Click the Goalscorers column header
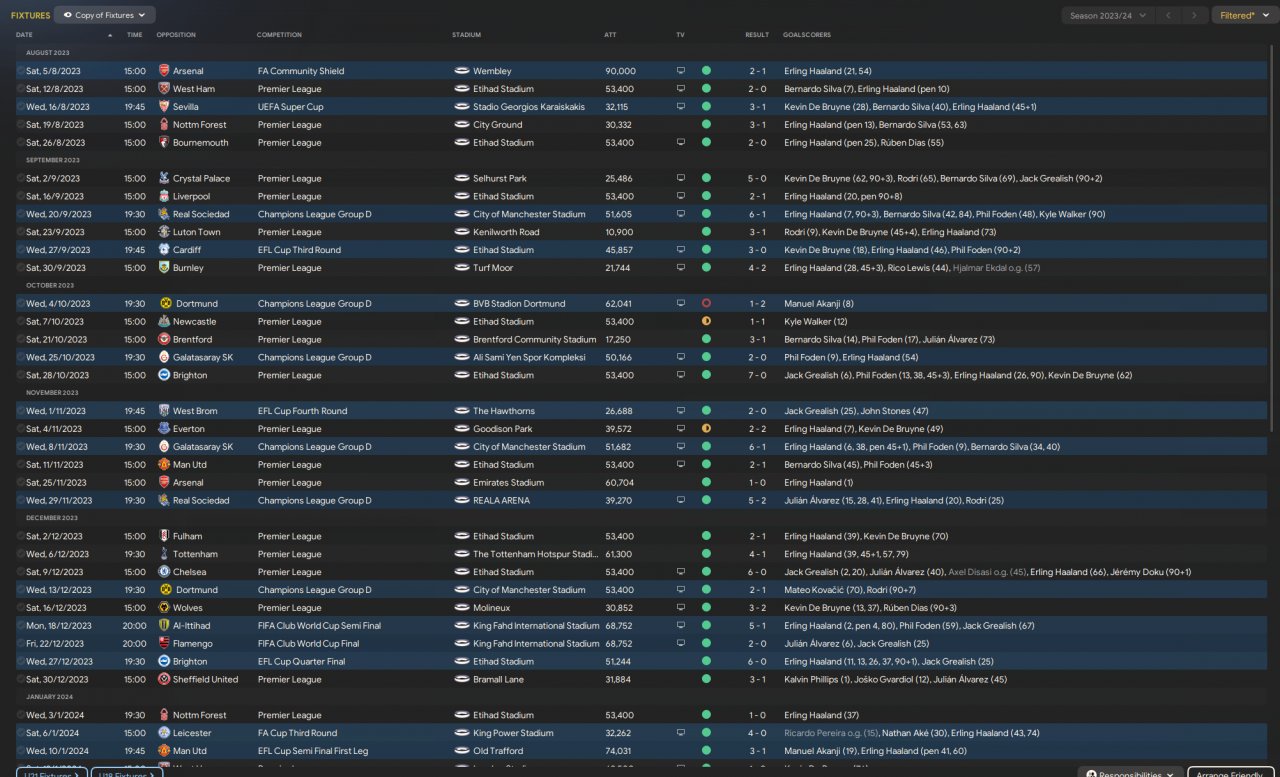Screen dimensions: 1280x777 click(x=807, y=35)
